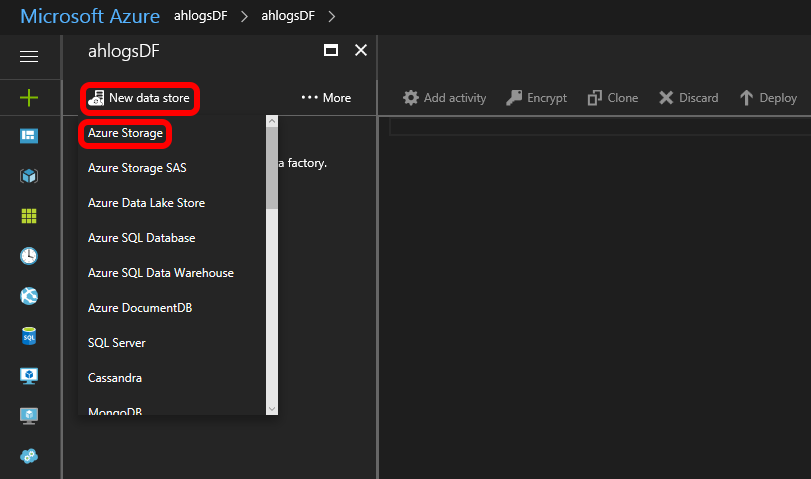The height and width of the screenshot is (479, 811).
Task: Click the New data store icon
Action: pyautogui.click(x=96, y=98)
